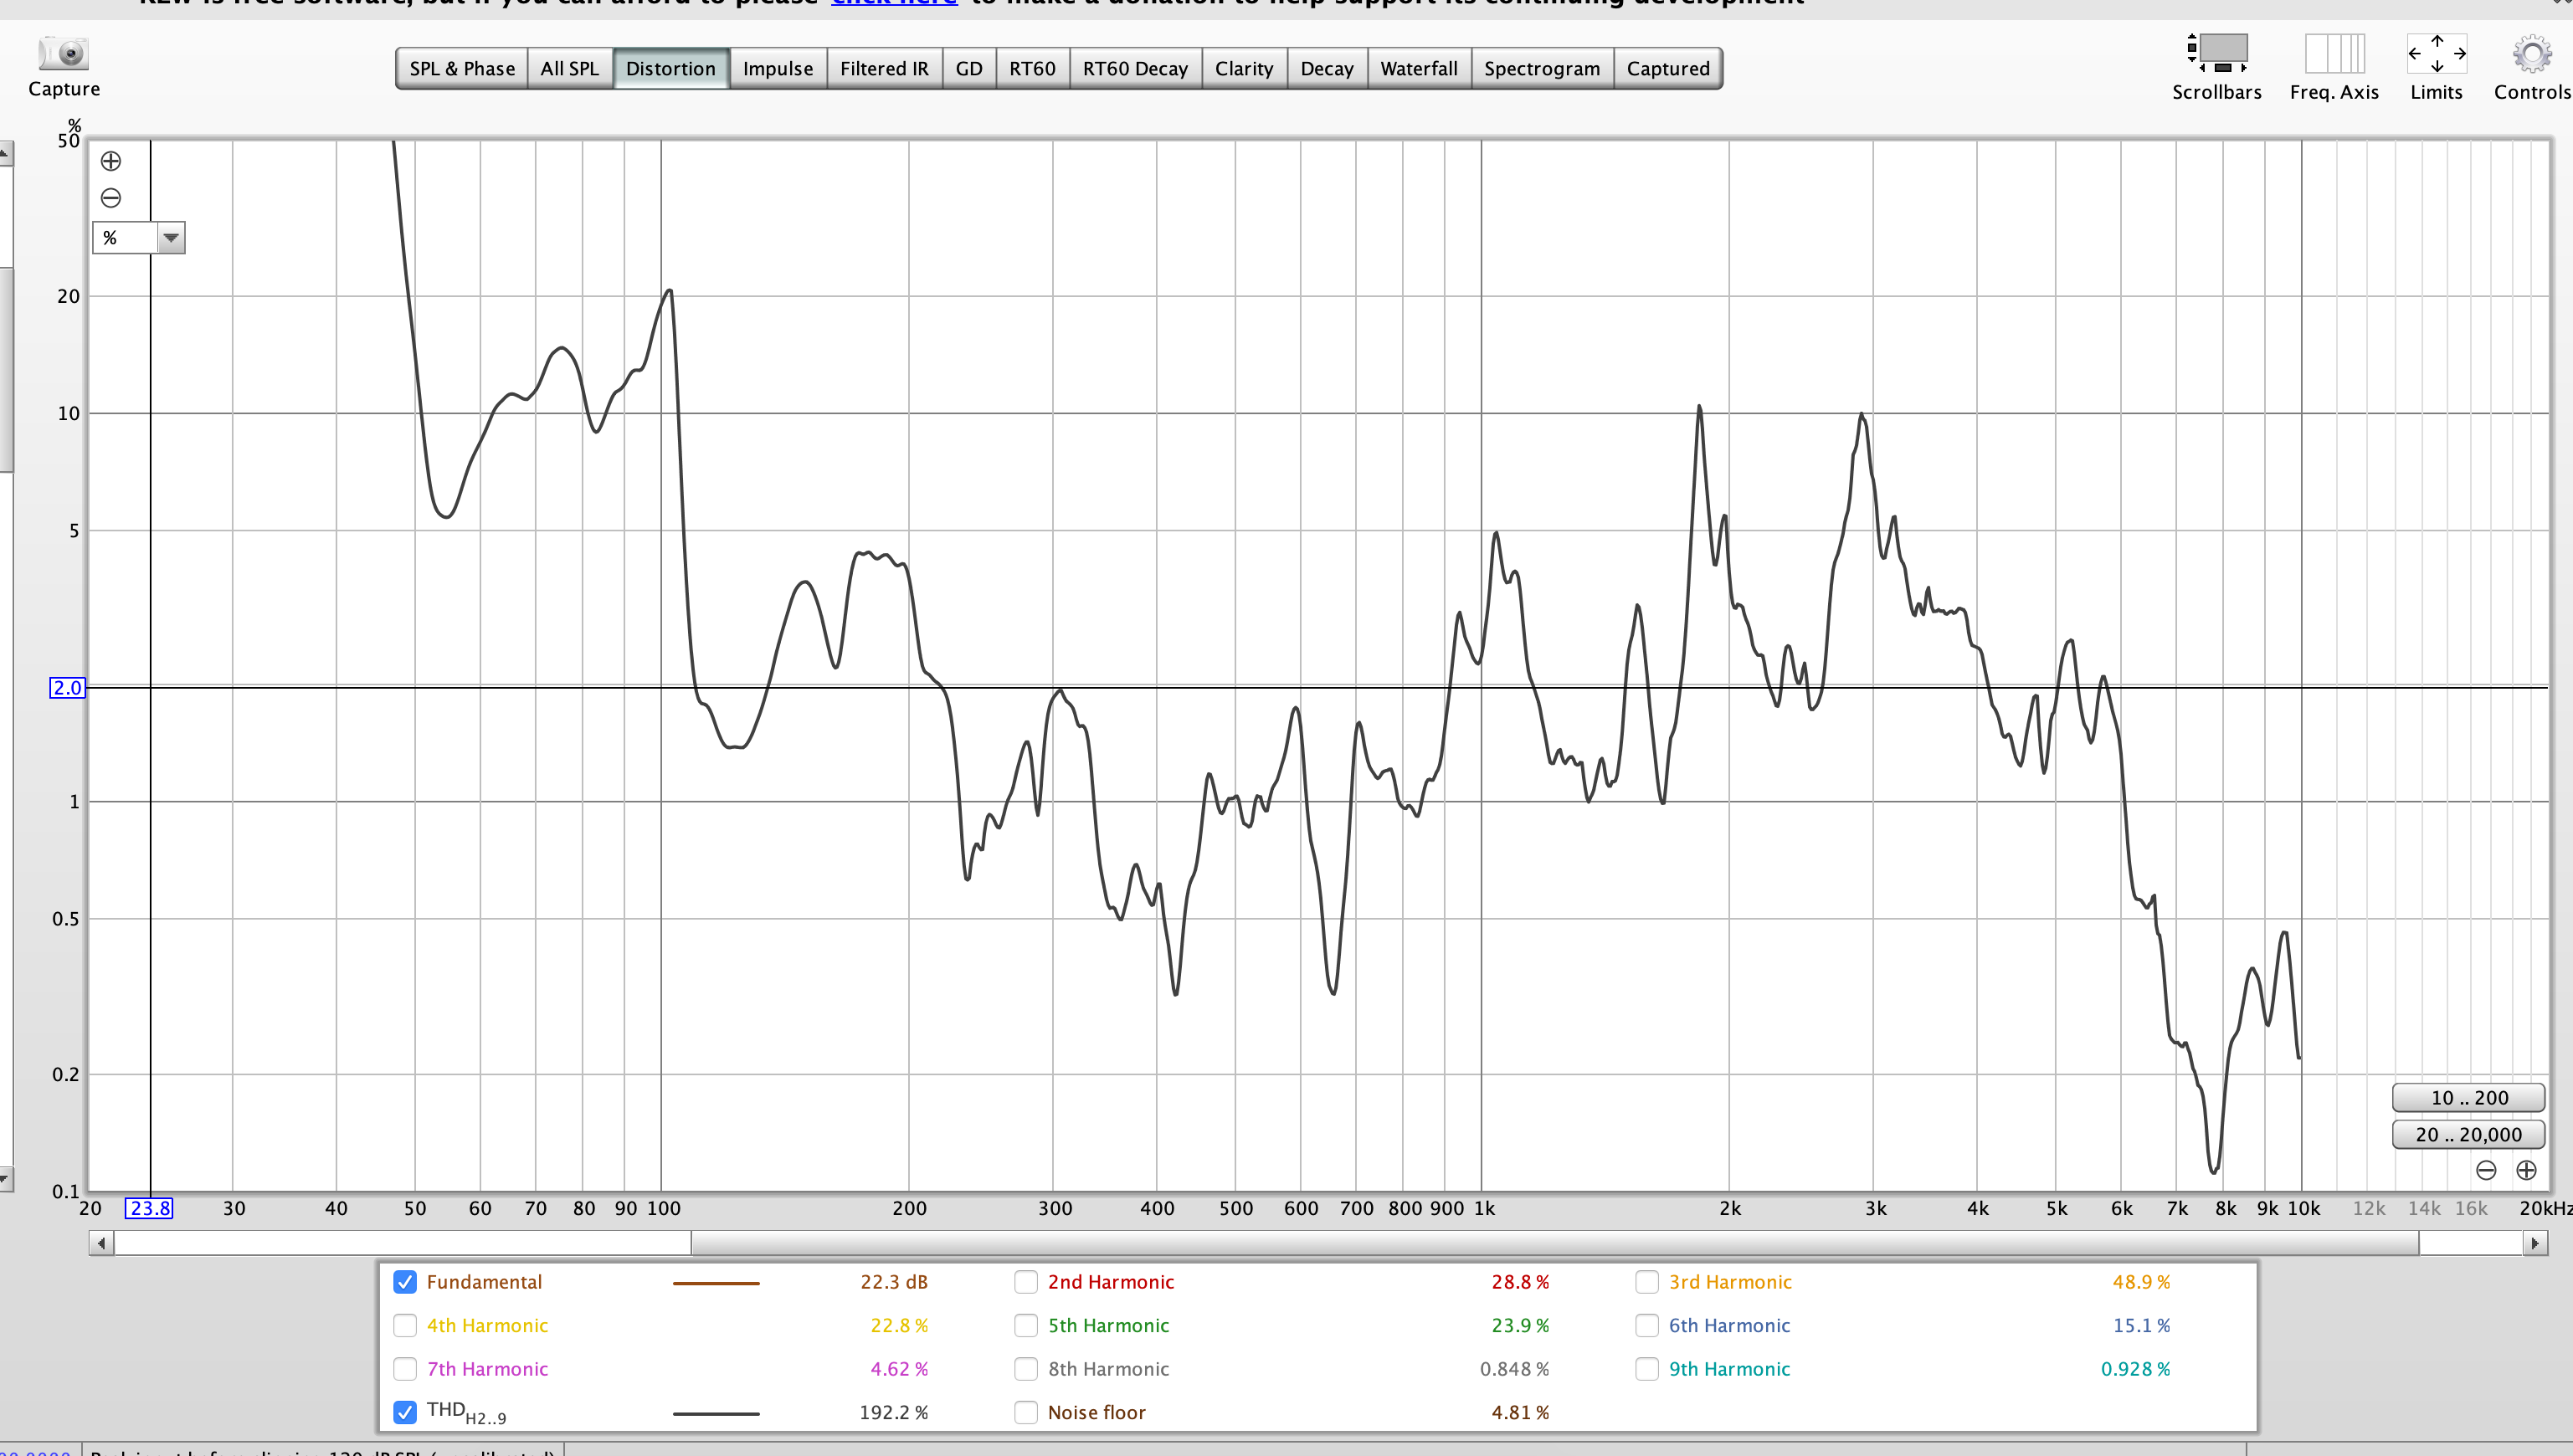This screenshot has width=2573, height=1456.
Task: Zoom in horizontal axis at bottom right
Action: click(2526, 1170)
